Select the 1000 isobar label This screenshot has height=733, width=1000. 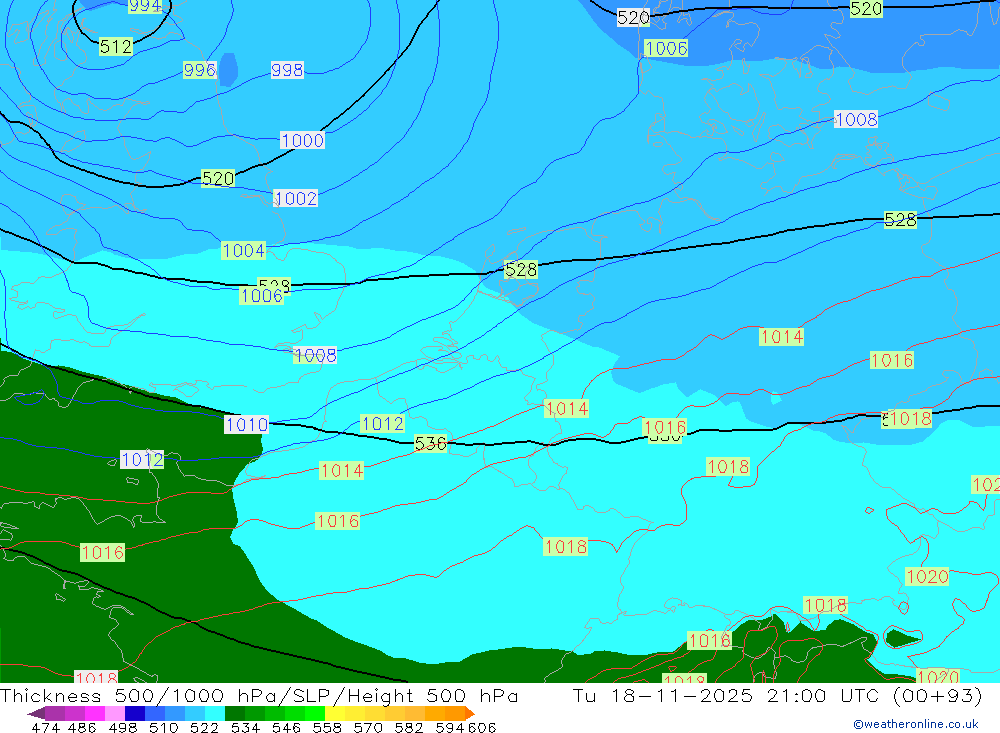coord(302,140)
